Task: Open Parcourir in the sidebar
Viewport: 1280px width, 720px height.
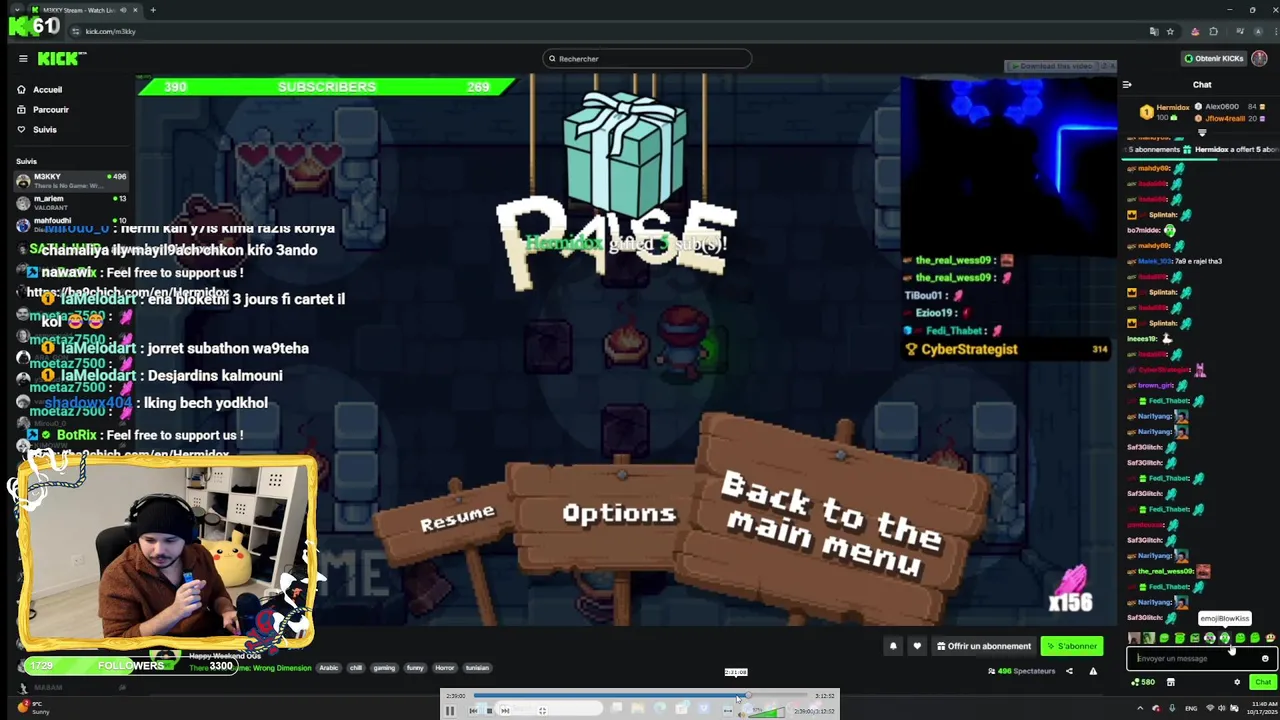Action: tap(50, 109)
